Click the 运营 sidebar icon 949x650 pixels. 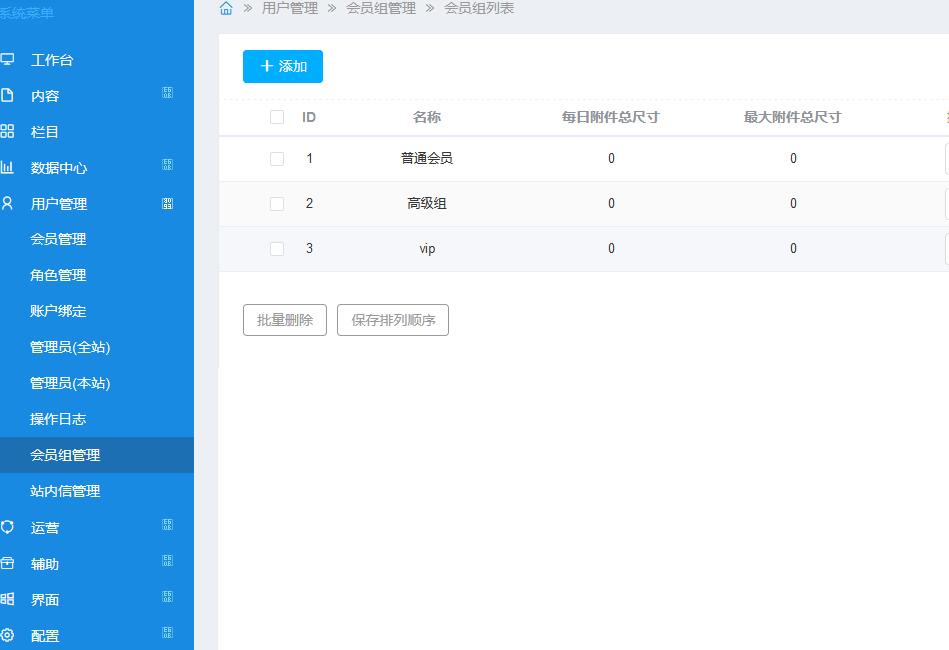8,527
